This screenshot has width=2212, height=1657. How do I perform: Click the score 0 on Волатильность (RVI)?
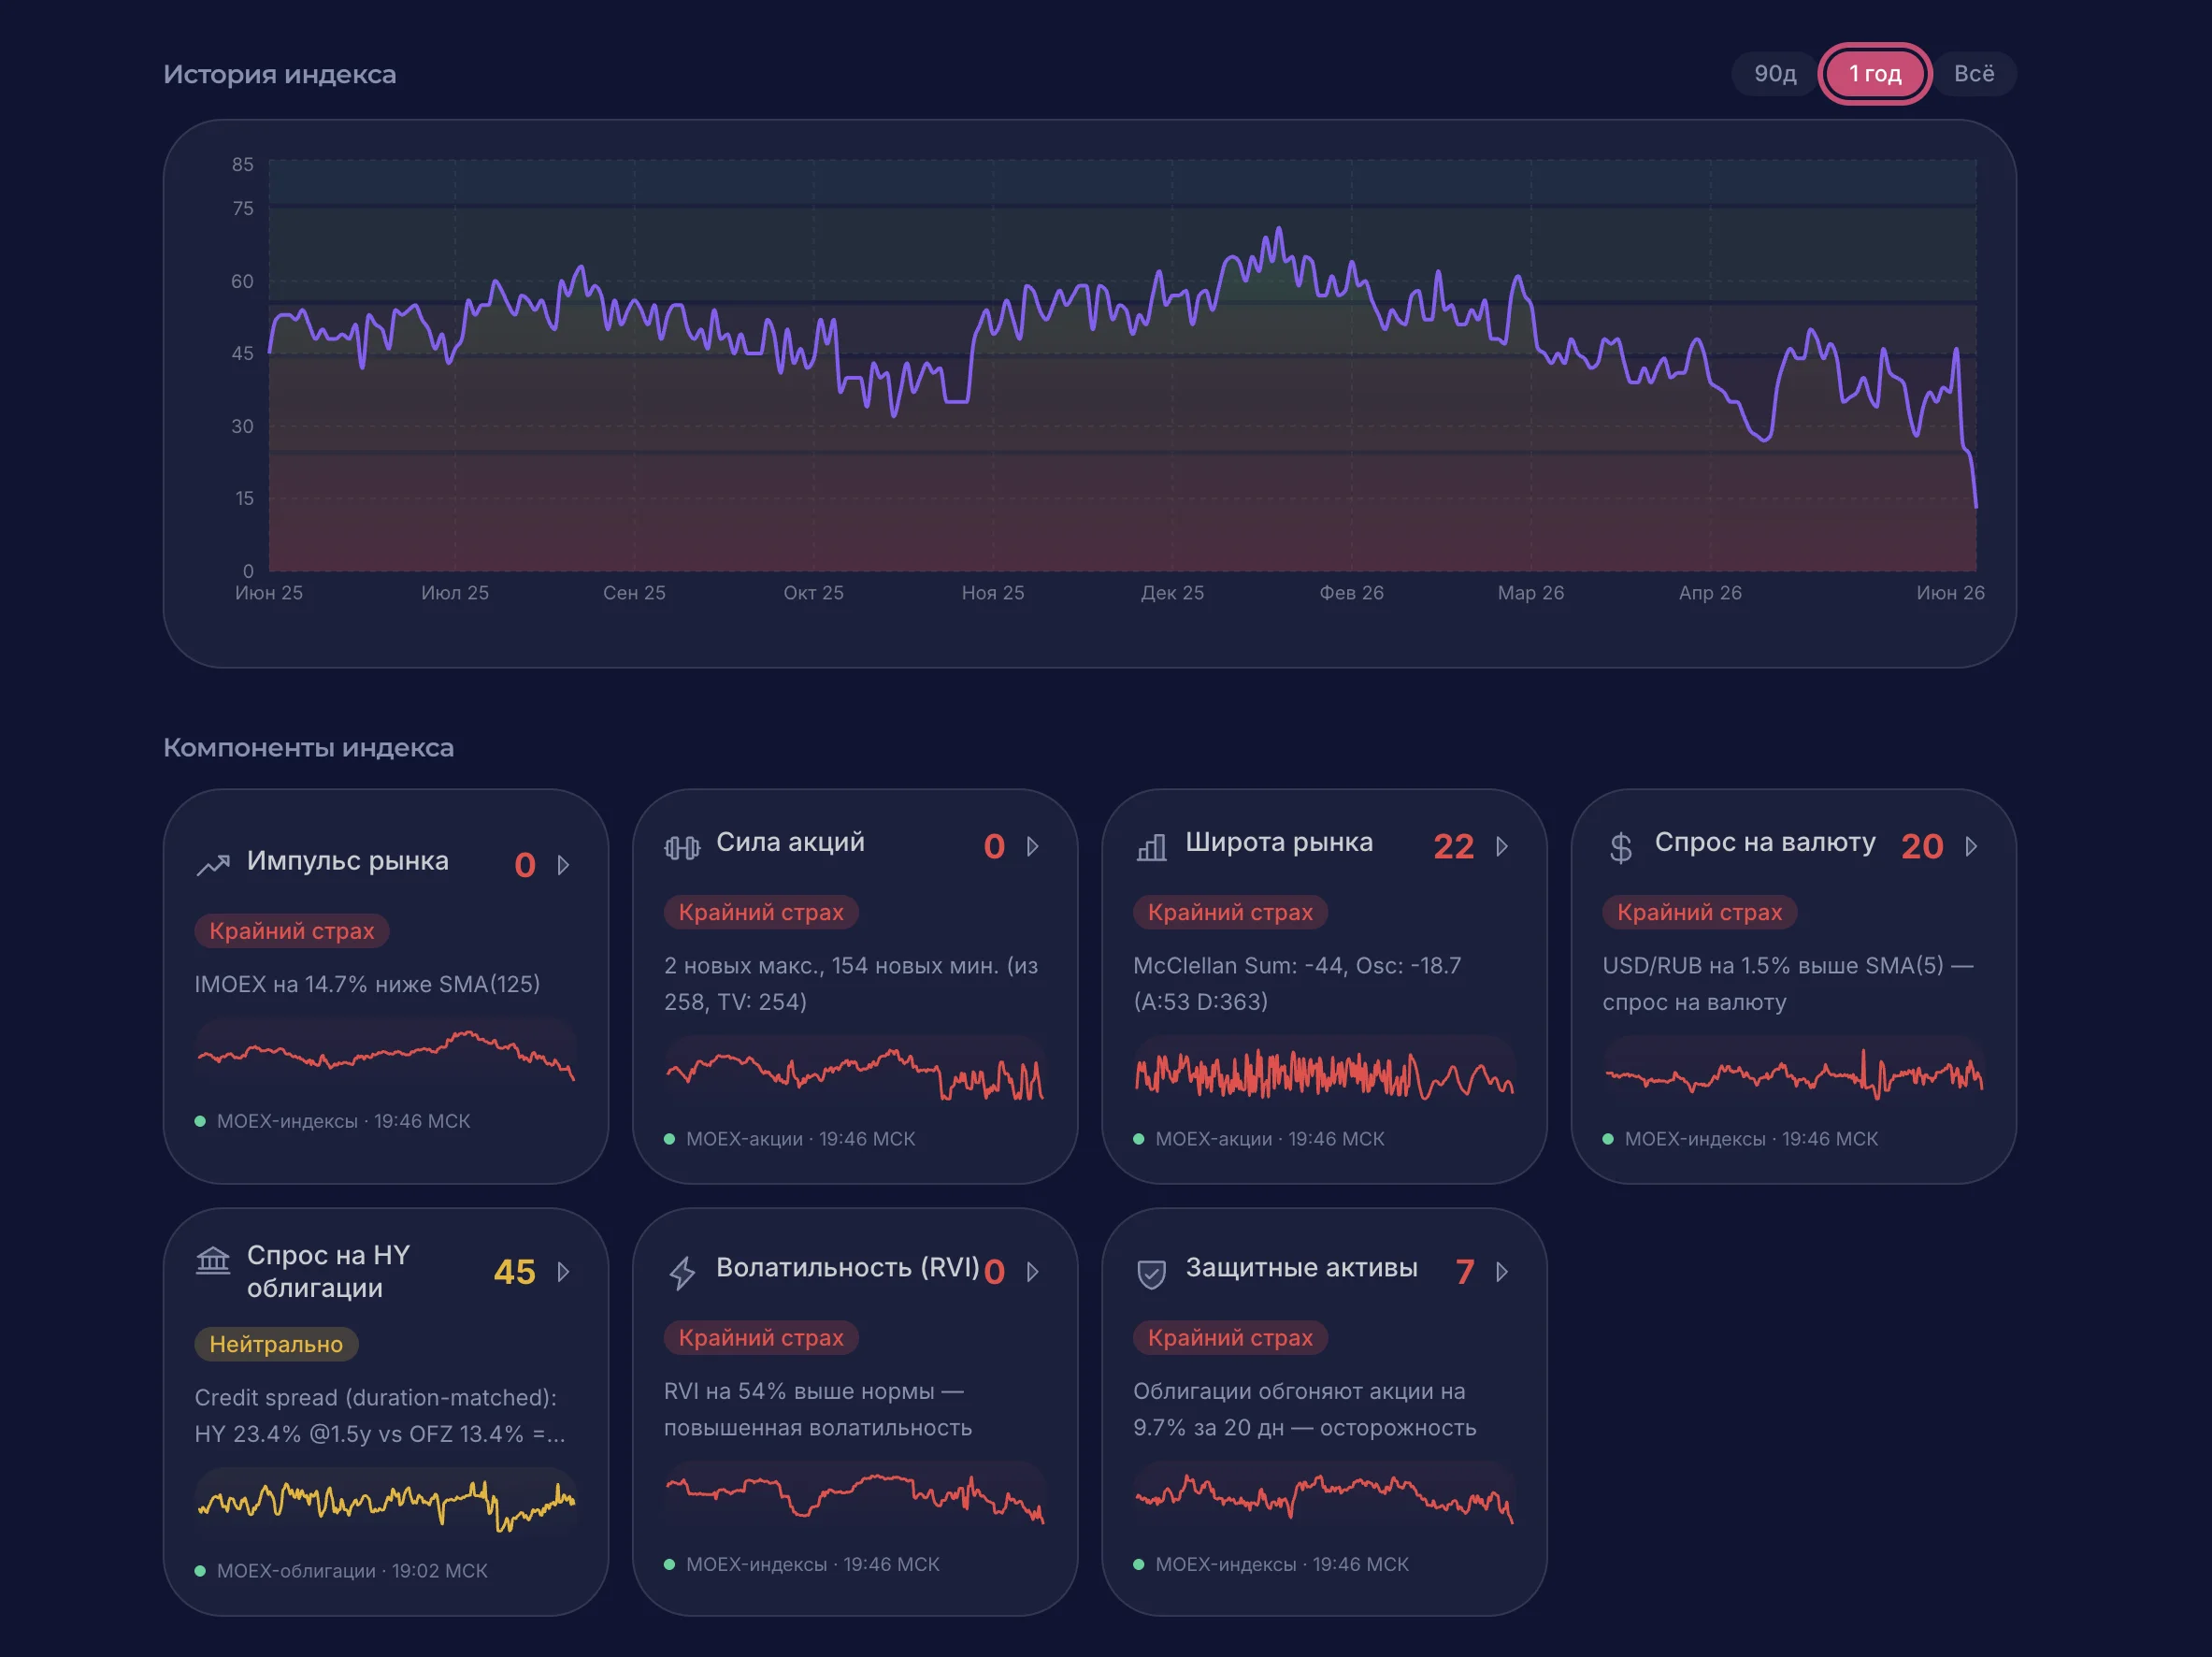point(994,1272)
